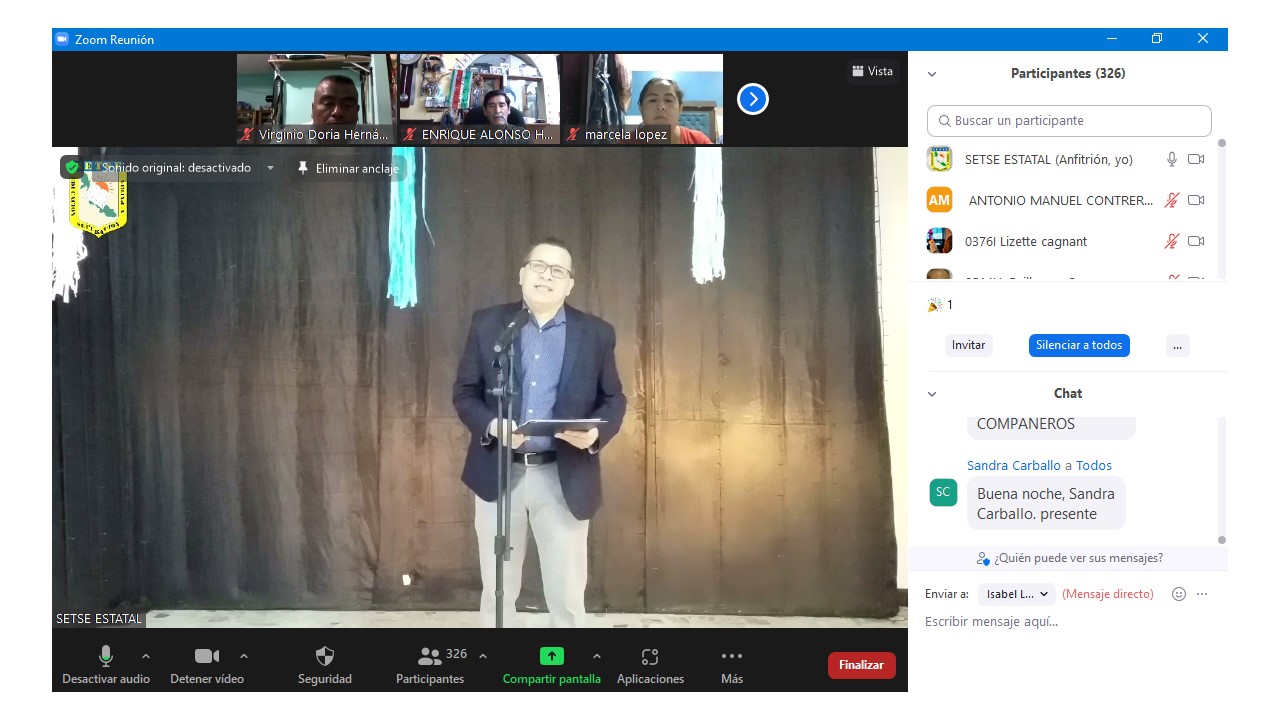Open the Enviar a recipient dropdown Isabel L...
The image size is (1280, 720).
point(1017,594)
